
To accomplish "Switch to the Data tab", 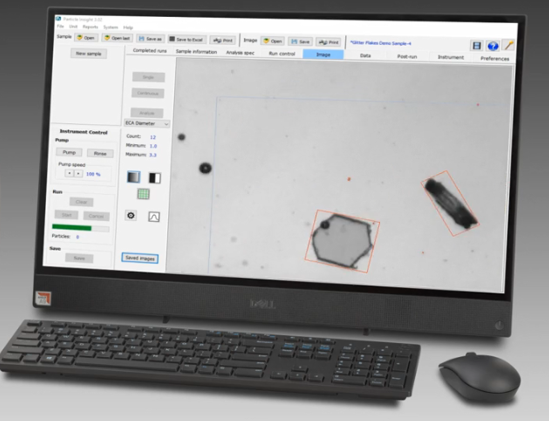I will pos(365,55).
